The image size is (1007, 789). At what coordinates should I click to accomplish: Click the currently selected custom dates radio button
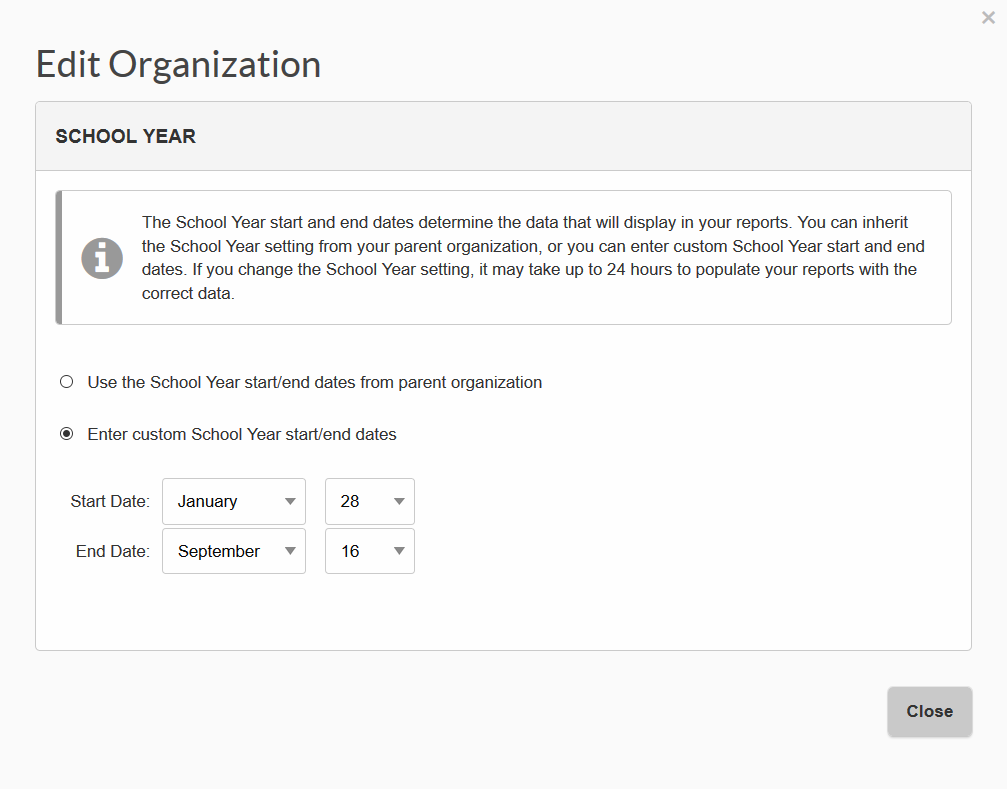pyautogui.click(x=66, y=433)
